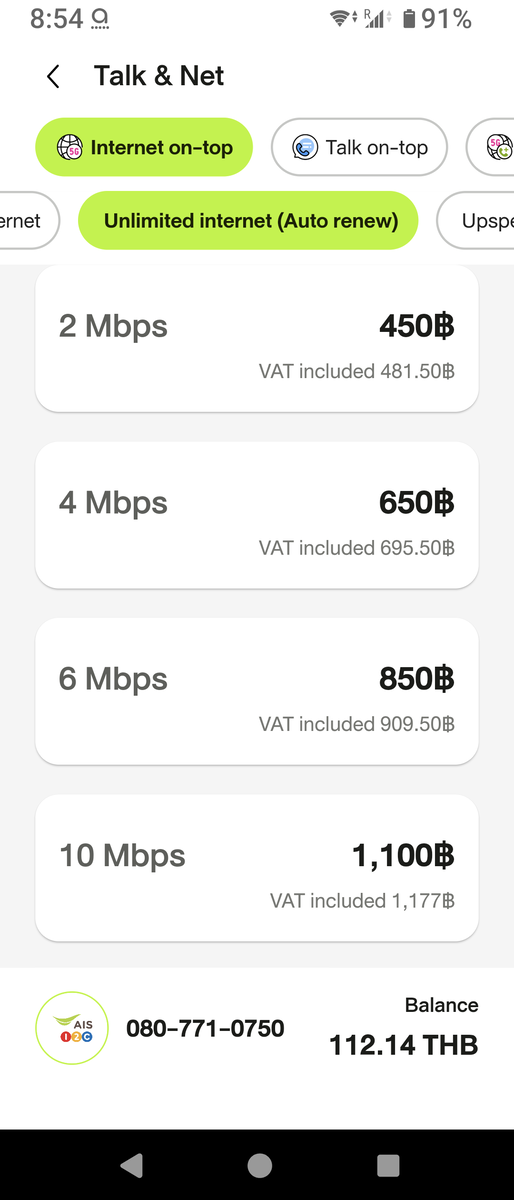Tap the Android home circle button
The image size is (514, 1200).
[x=259, y=1165]
